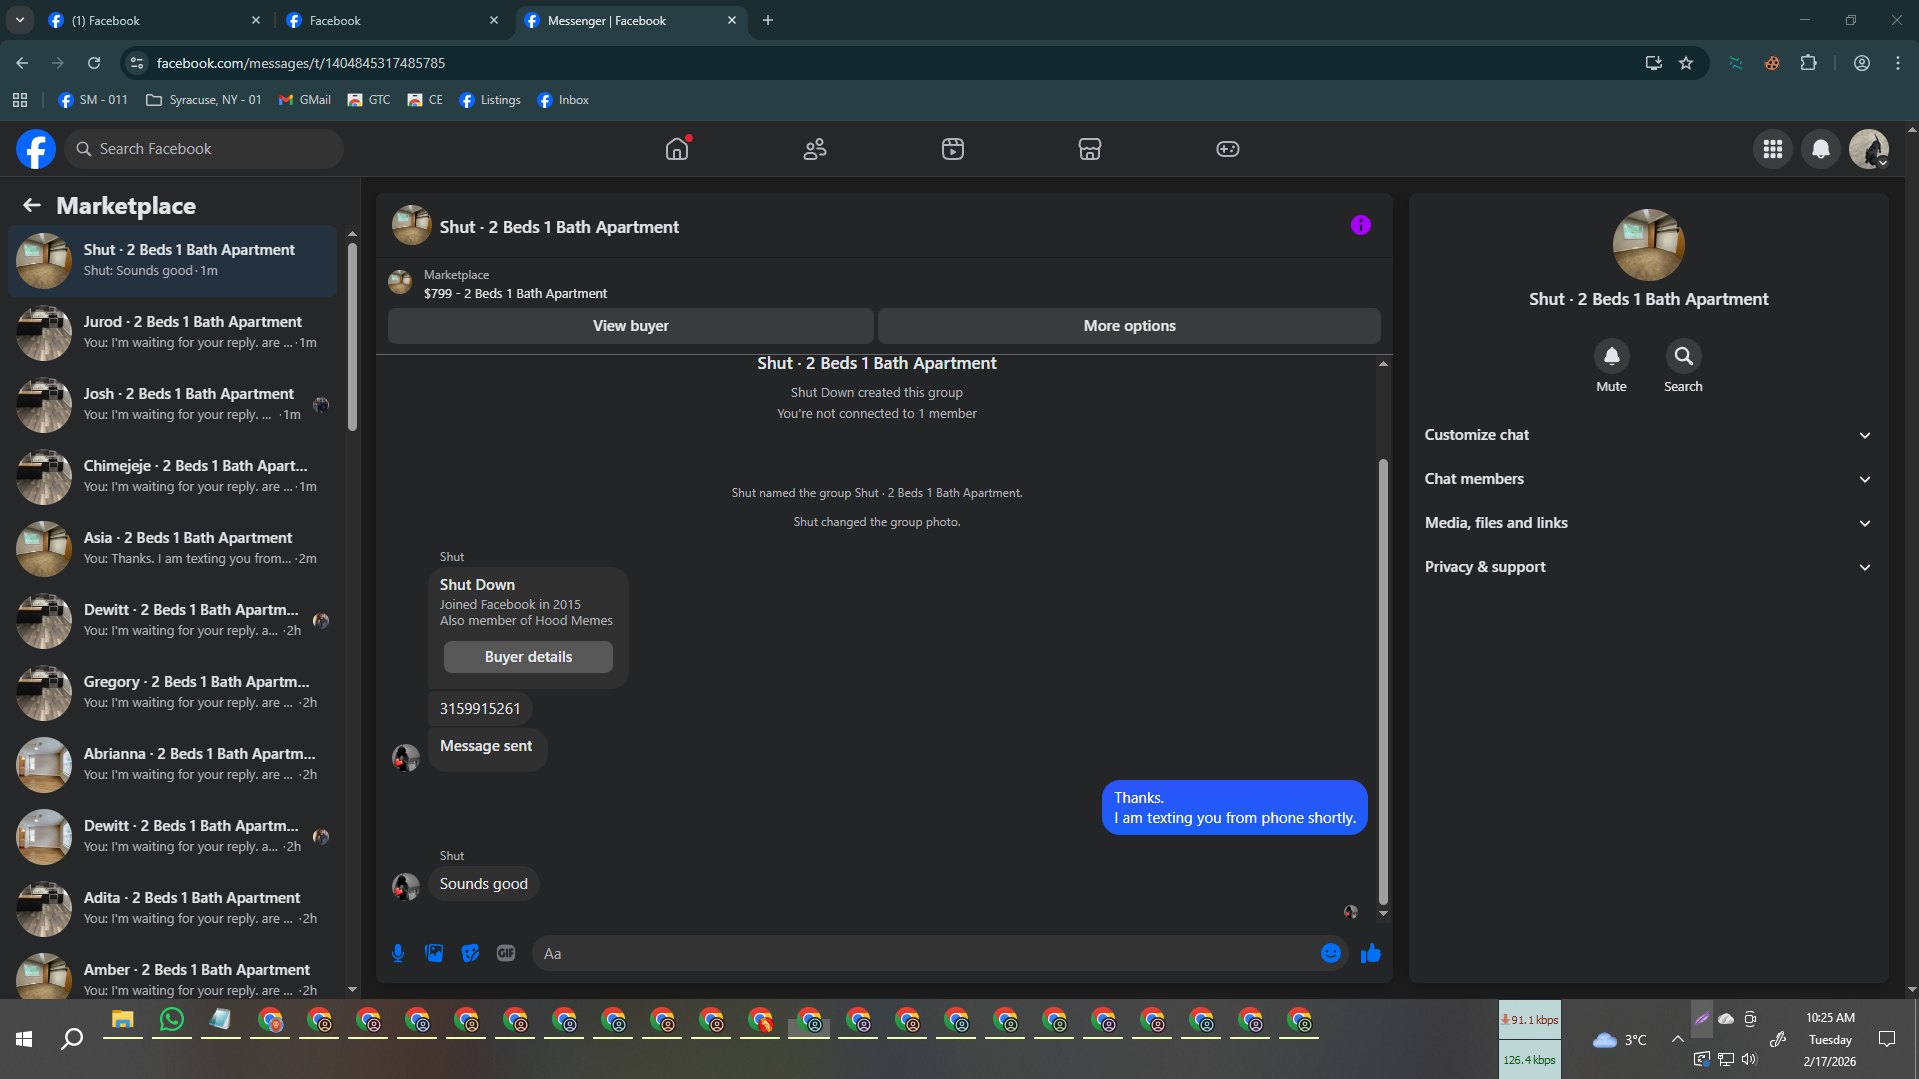The image size is (1919, 1079).
Task: Choose a GIF icon
Action: coord(506,953)
